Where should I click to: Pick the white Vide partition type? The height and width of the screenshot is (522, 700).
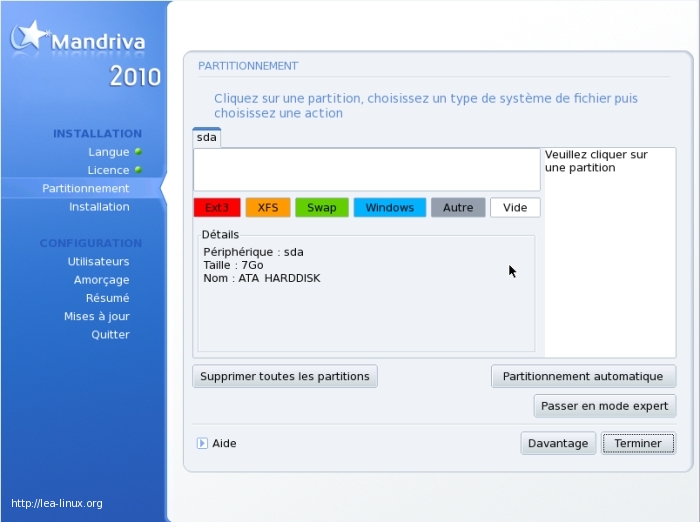click(515, 208)
